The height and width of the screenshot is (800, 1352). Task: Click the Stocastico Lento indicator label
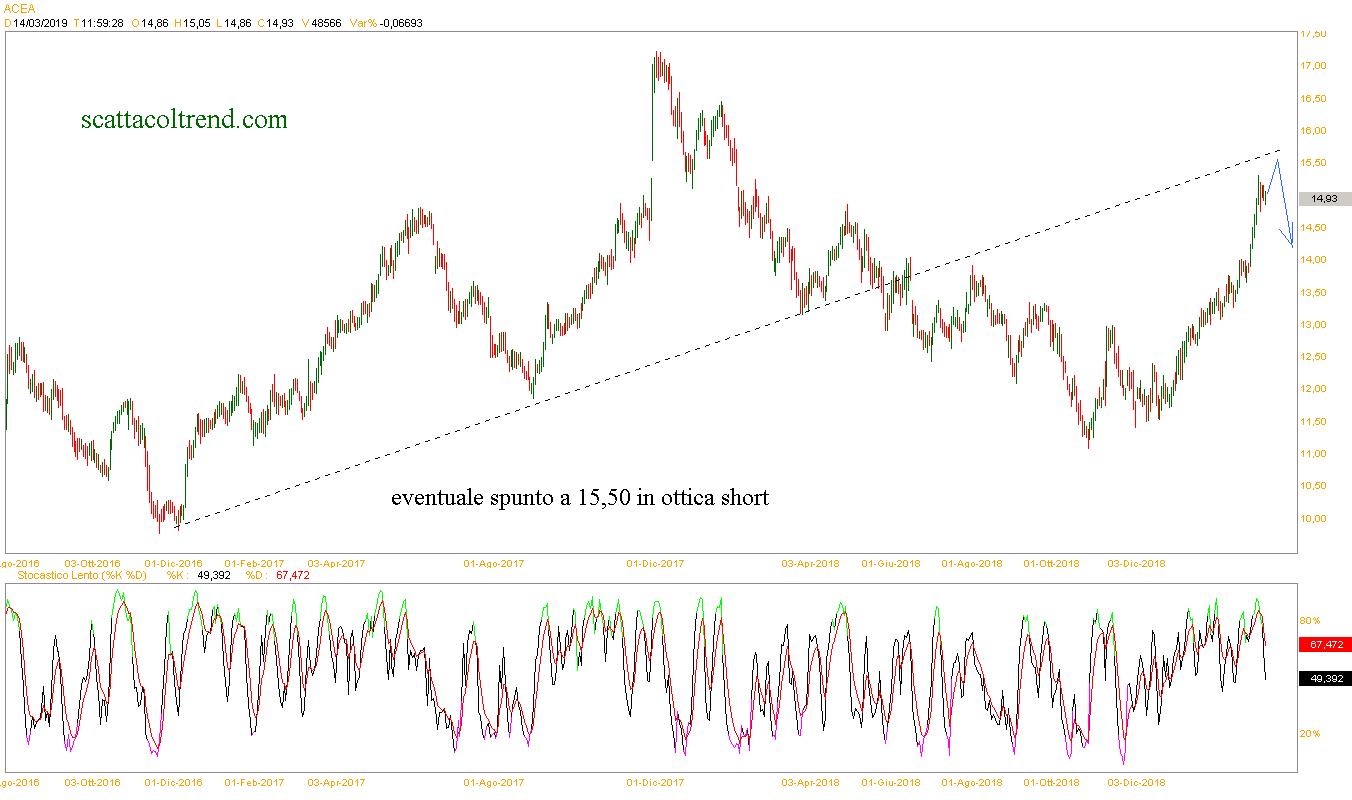pos(76,575)
